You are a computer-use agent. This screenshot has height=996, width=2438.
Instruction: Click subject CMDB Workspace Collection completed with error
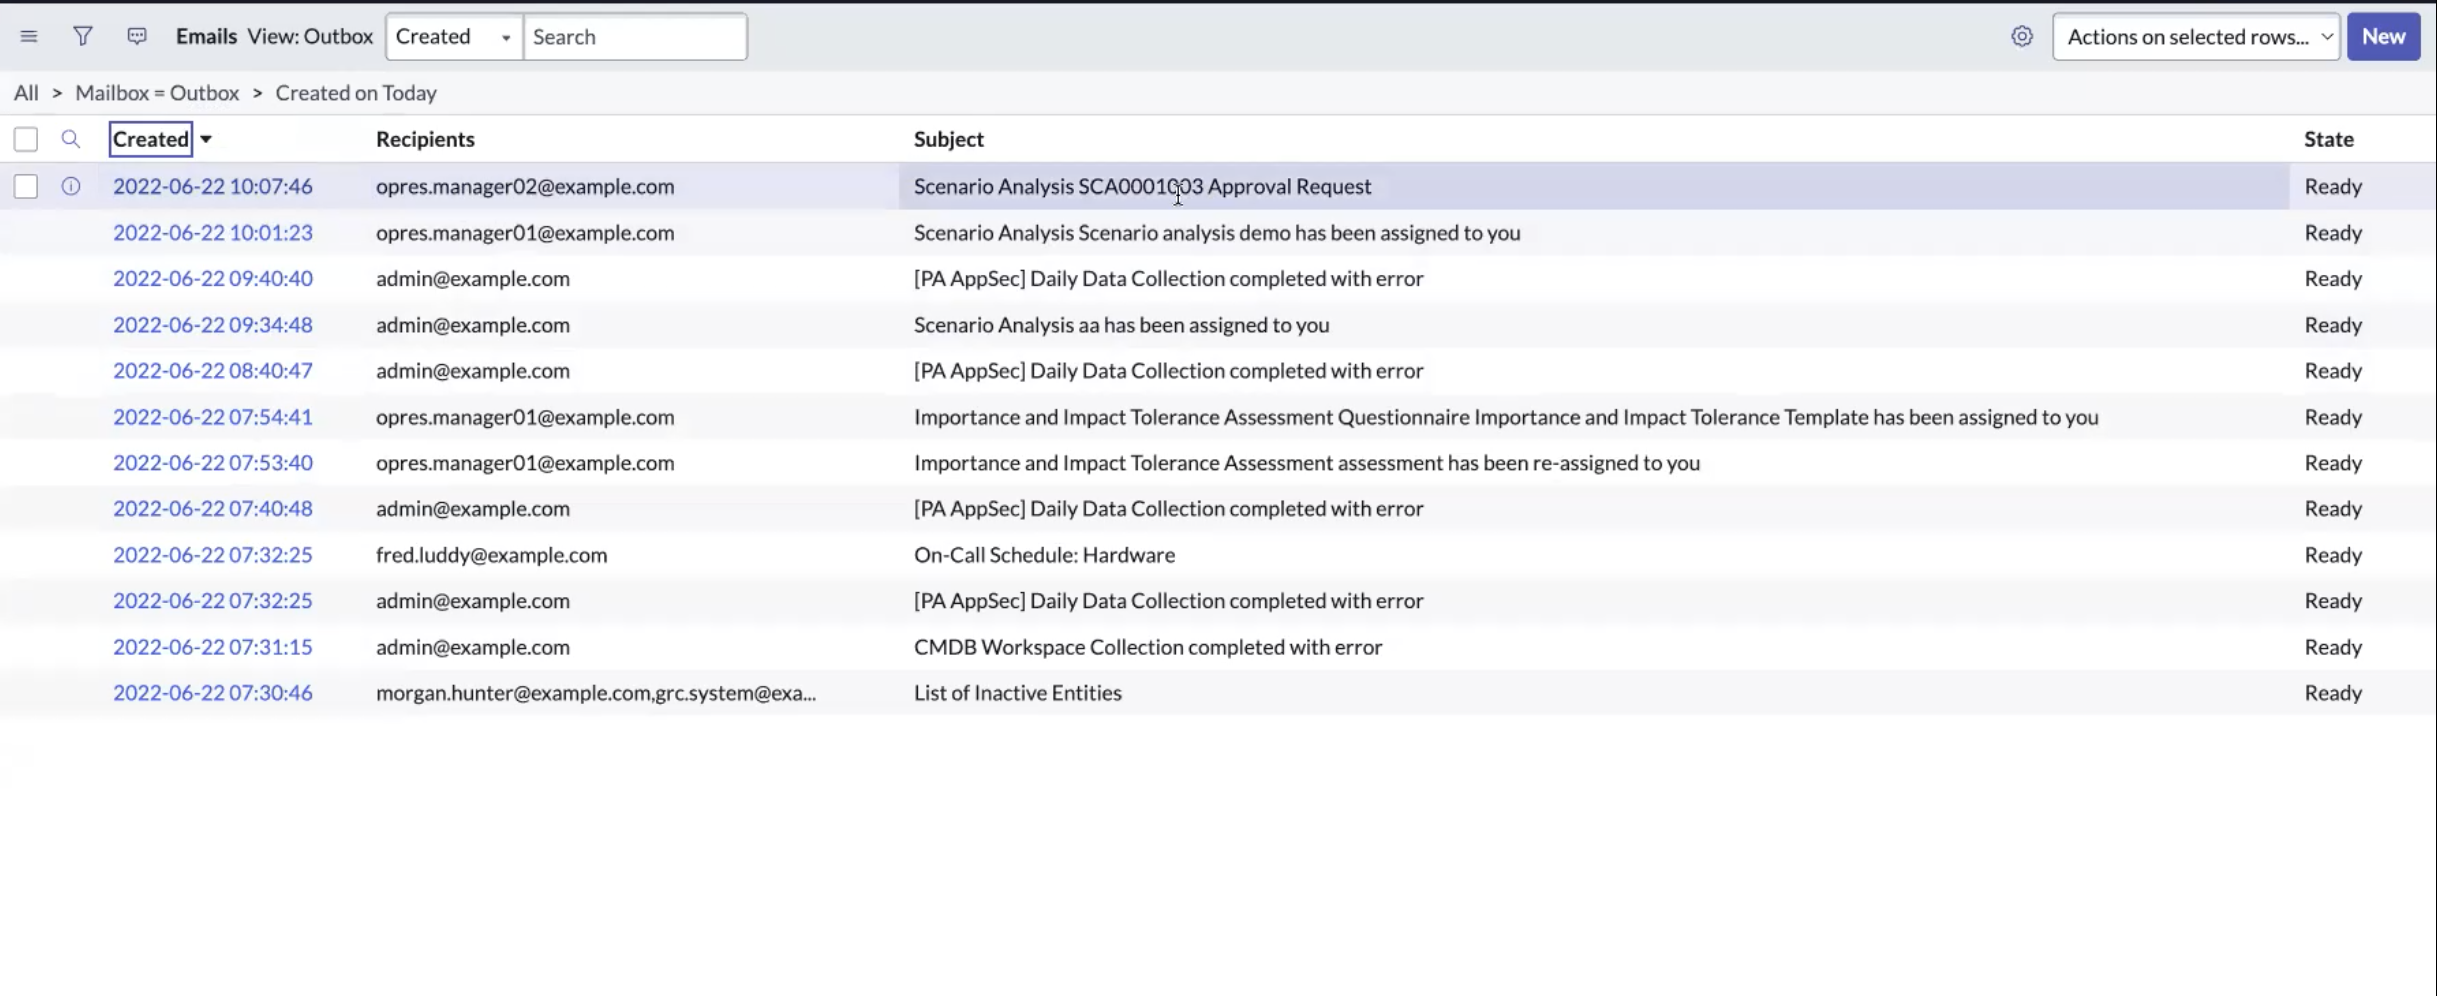(x=1148, y=647)
